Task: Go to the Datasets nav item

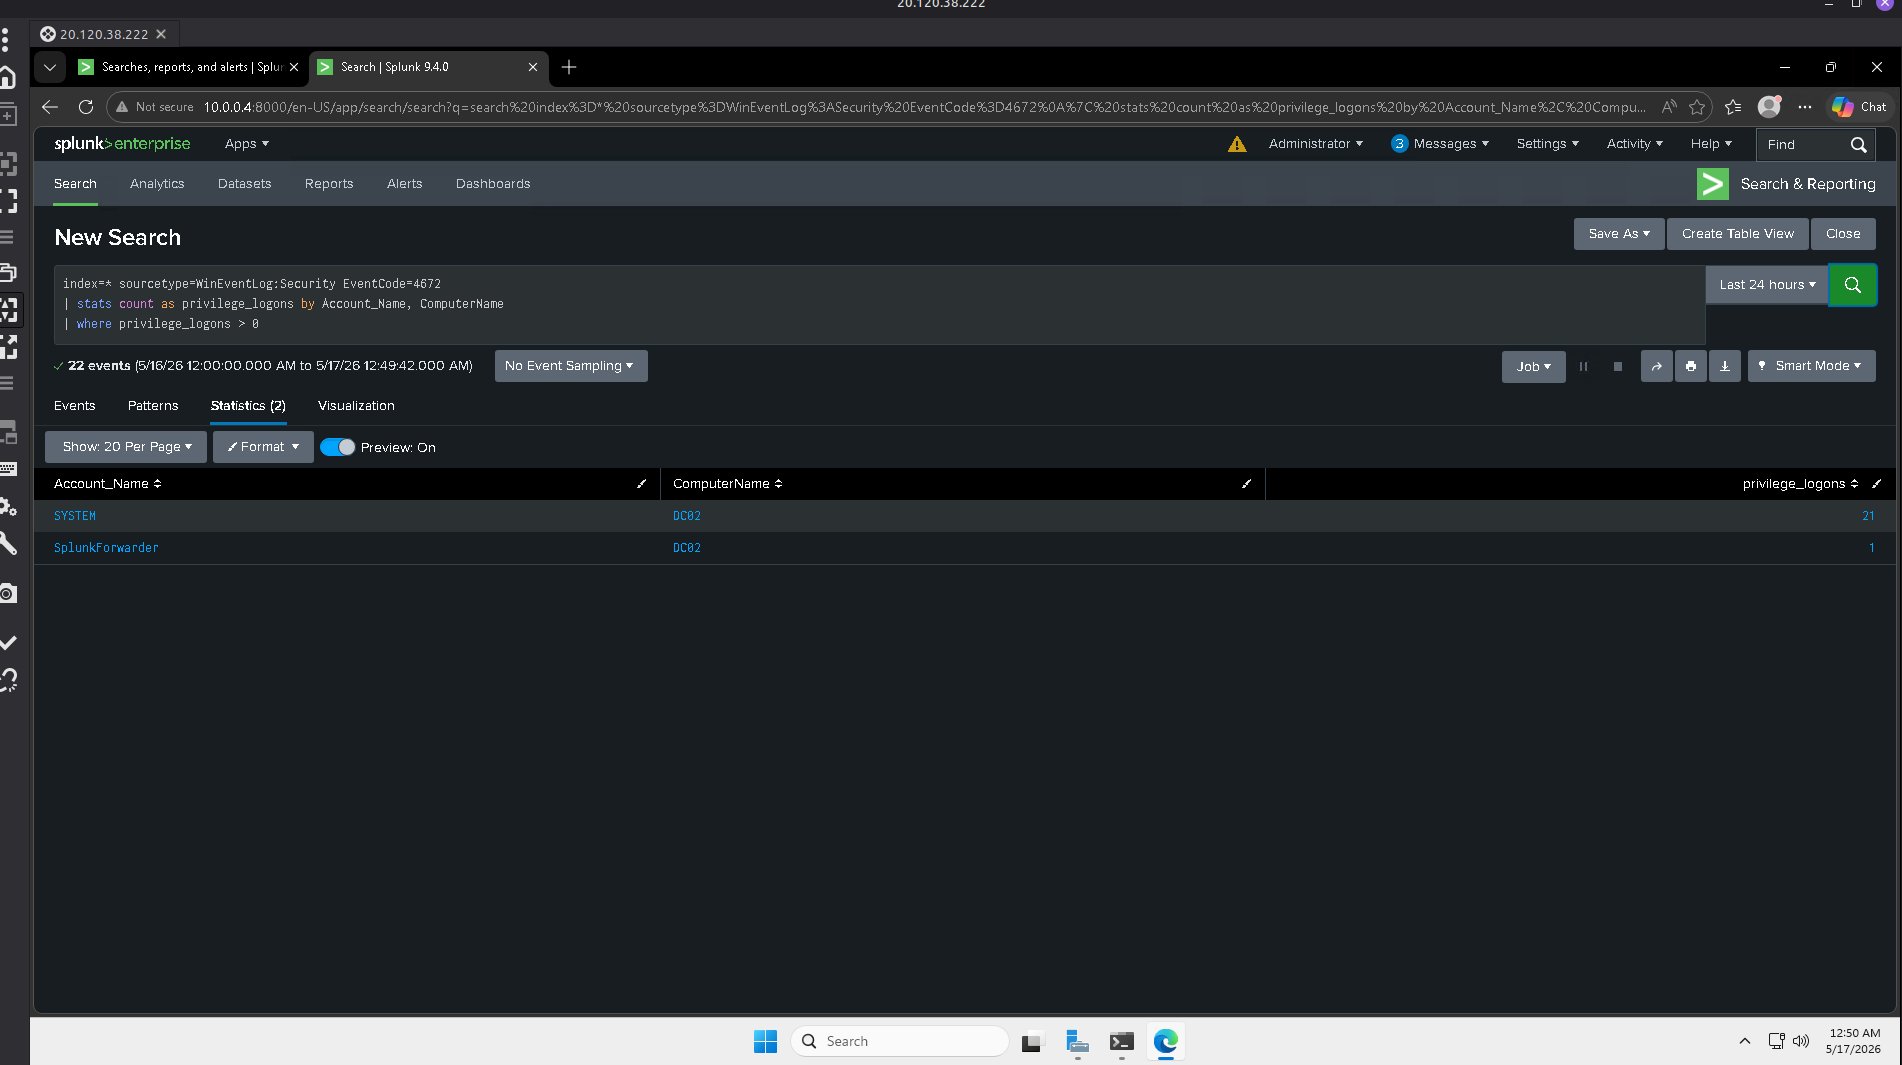Action: pos(244,184)
